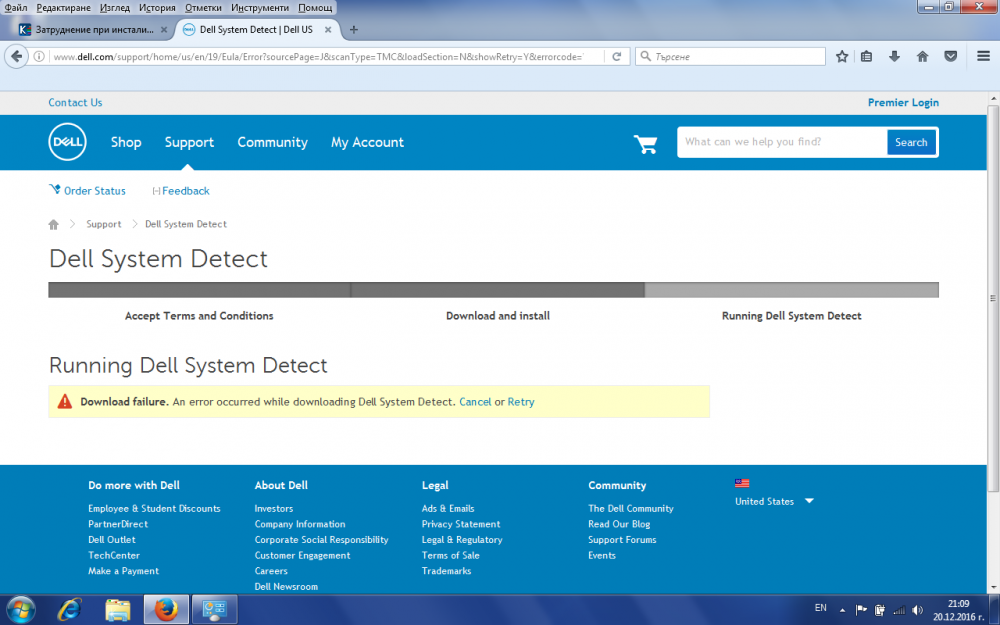Click the Premier Login link
1000x625 pixels.
(x=903, y=103)
